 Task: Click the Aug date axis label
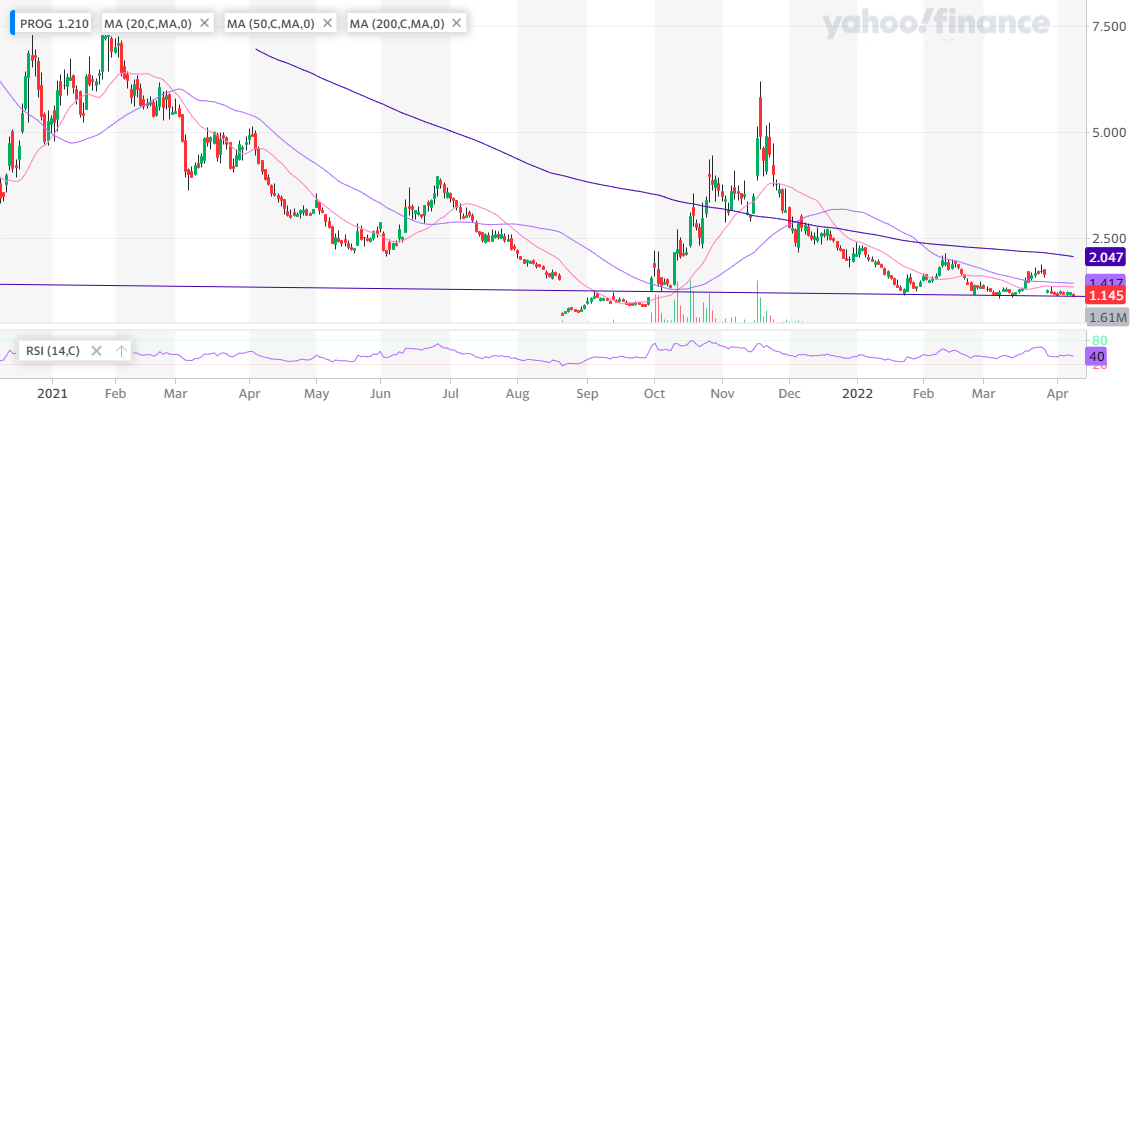point(517,394)
